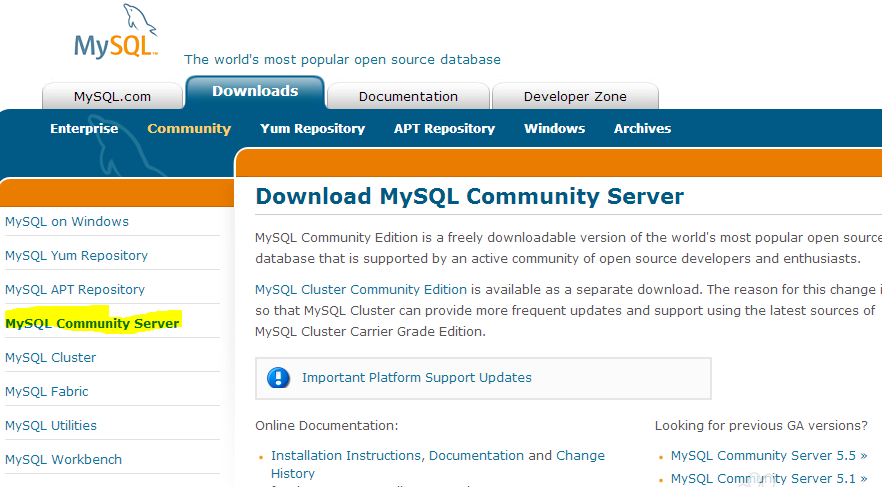The height and width of the screenshot is (487, 882).
Task: Follow MySQL Cluster Community Edition link
Action: coord(361,290)
